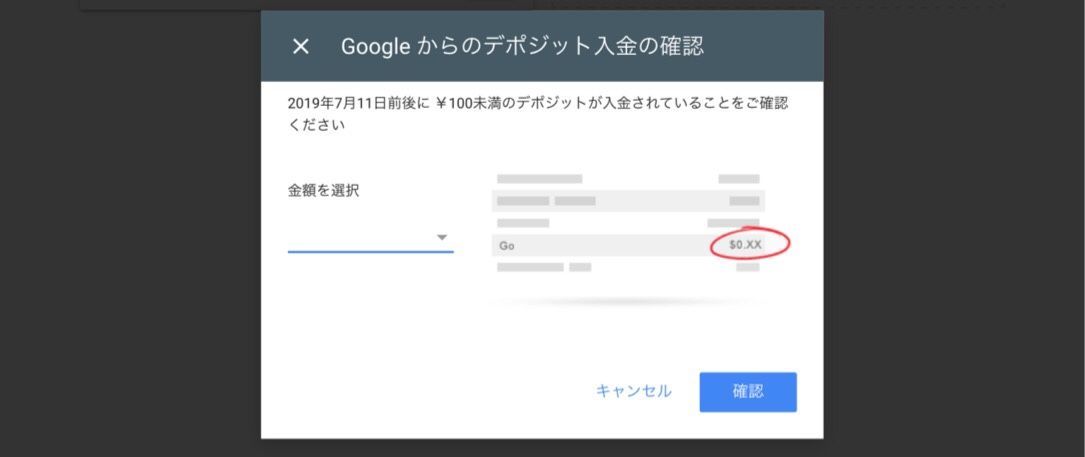This screenshot has height=457, width=1085.
Task: Click the dialog title Google からのデポジット入金の確認
Action: pos(522,46)
